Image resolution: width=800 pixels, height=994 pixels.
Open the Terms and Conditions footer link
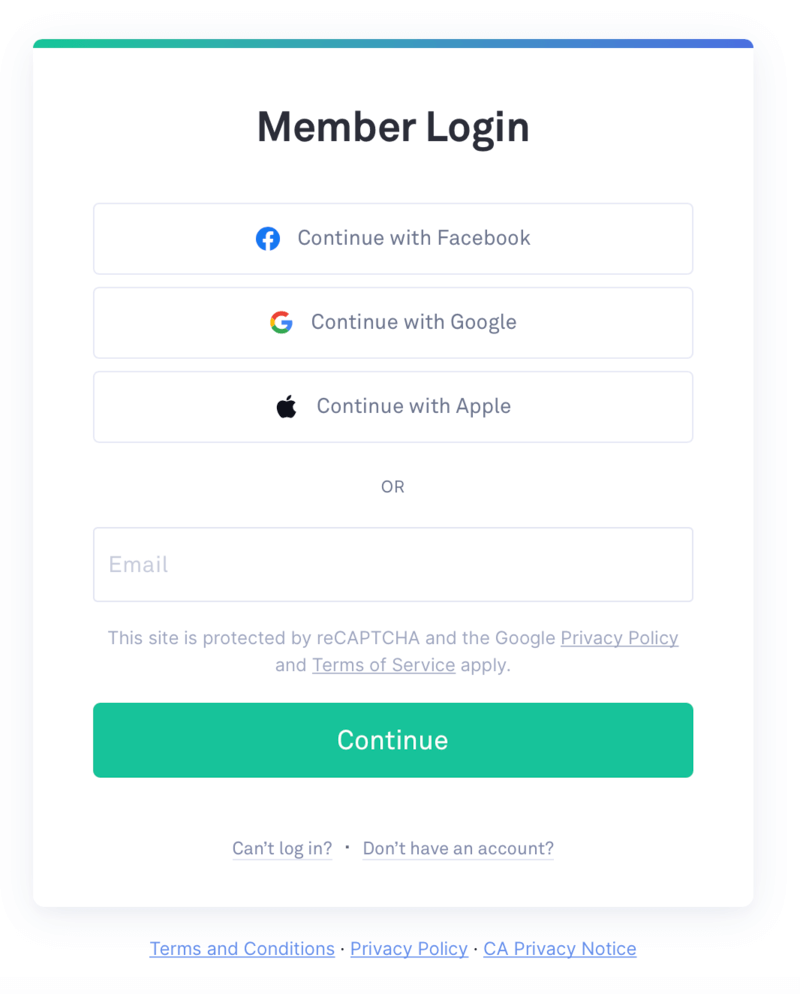click(x=242, y=949)
